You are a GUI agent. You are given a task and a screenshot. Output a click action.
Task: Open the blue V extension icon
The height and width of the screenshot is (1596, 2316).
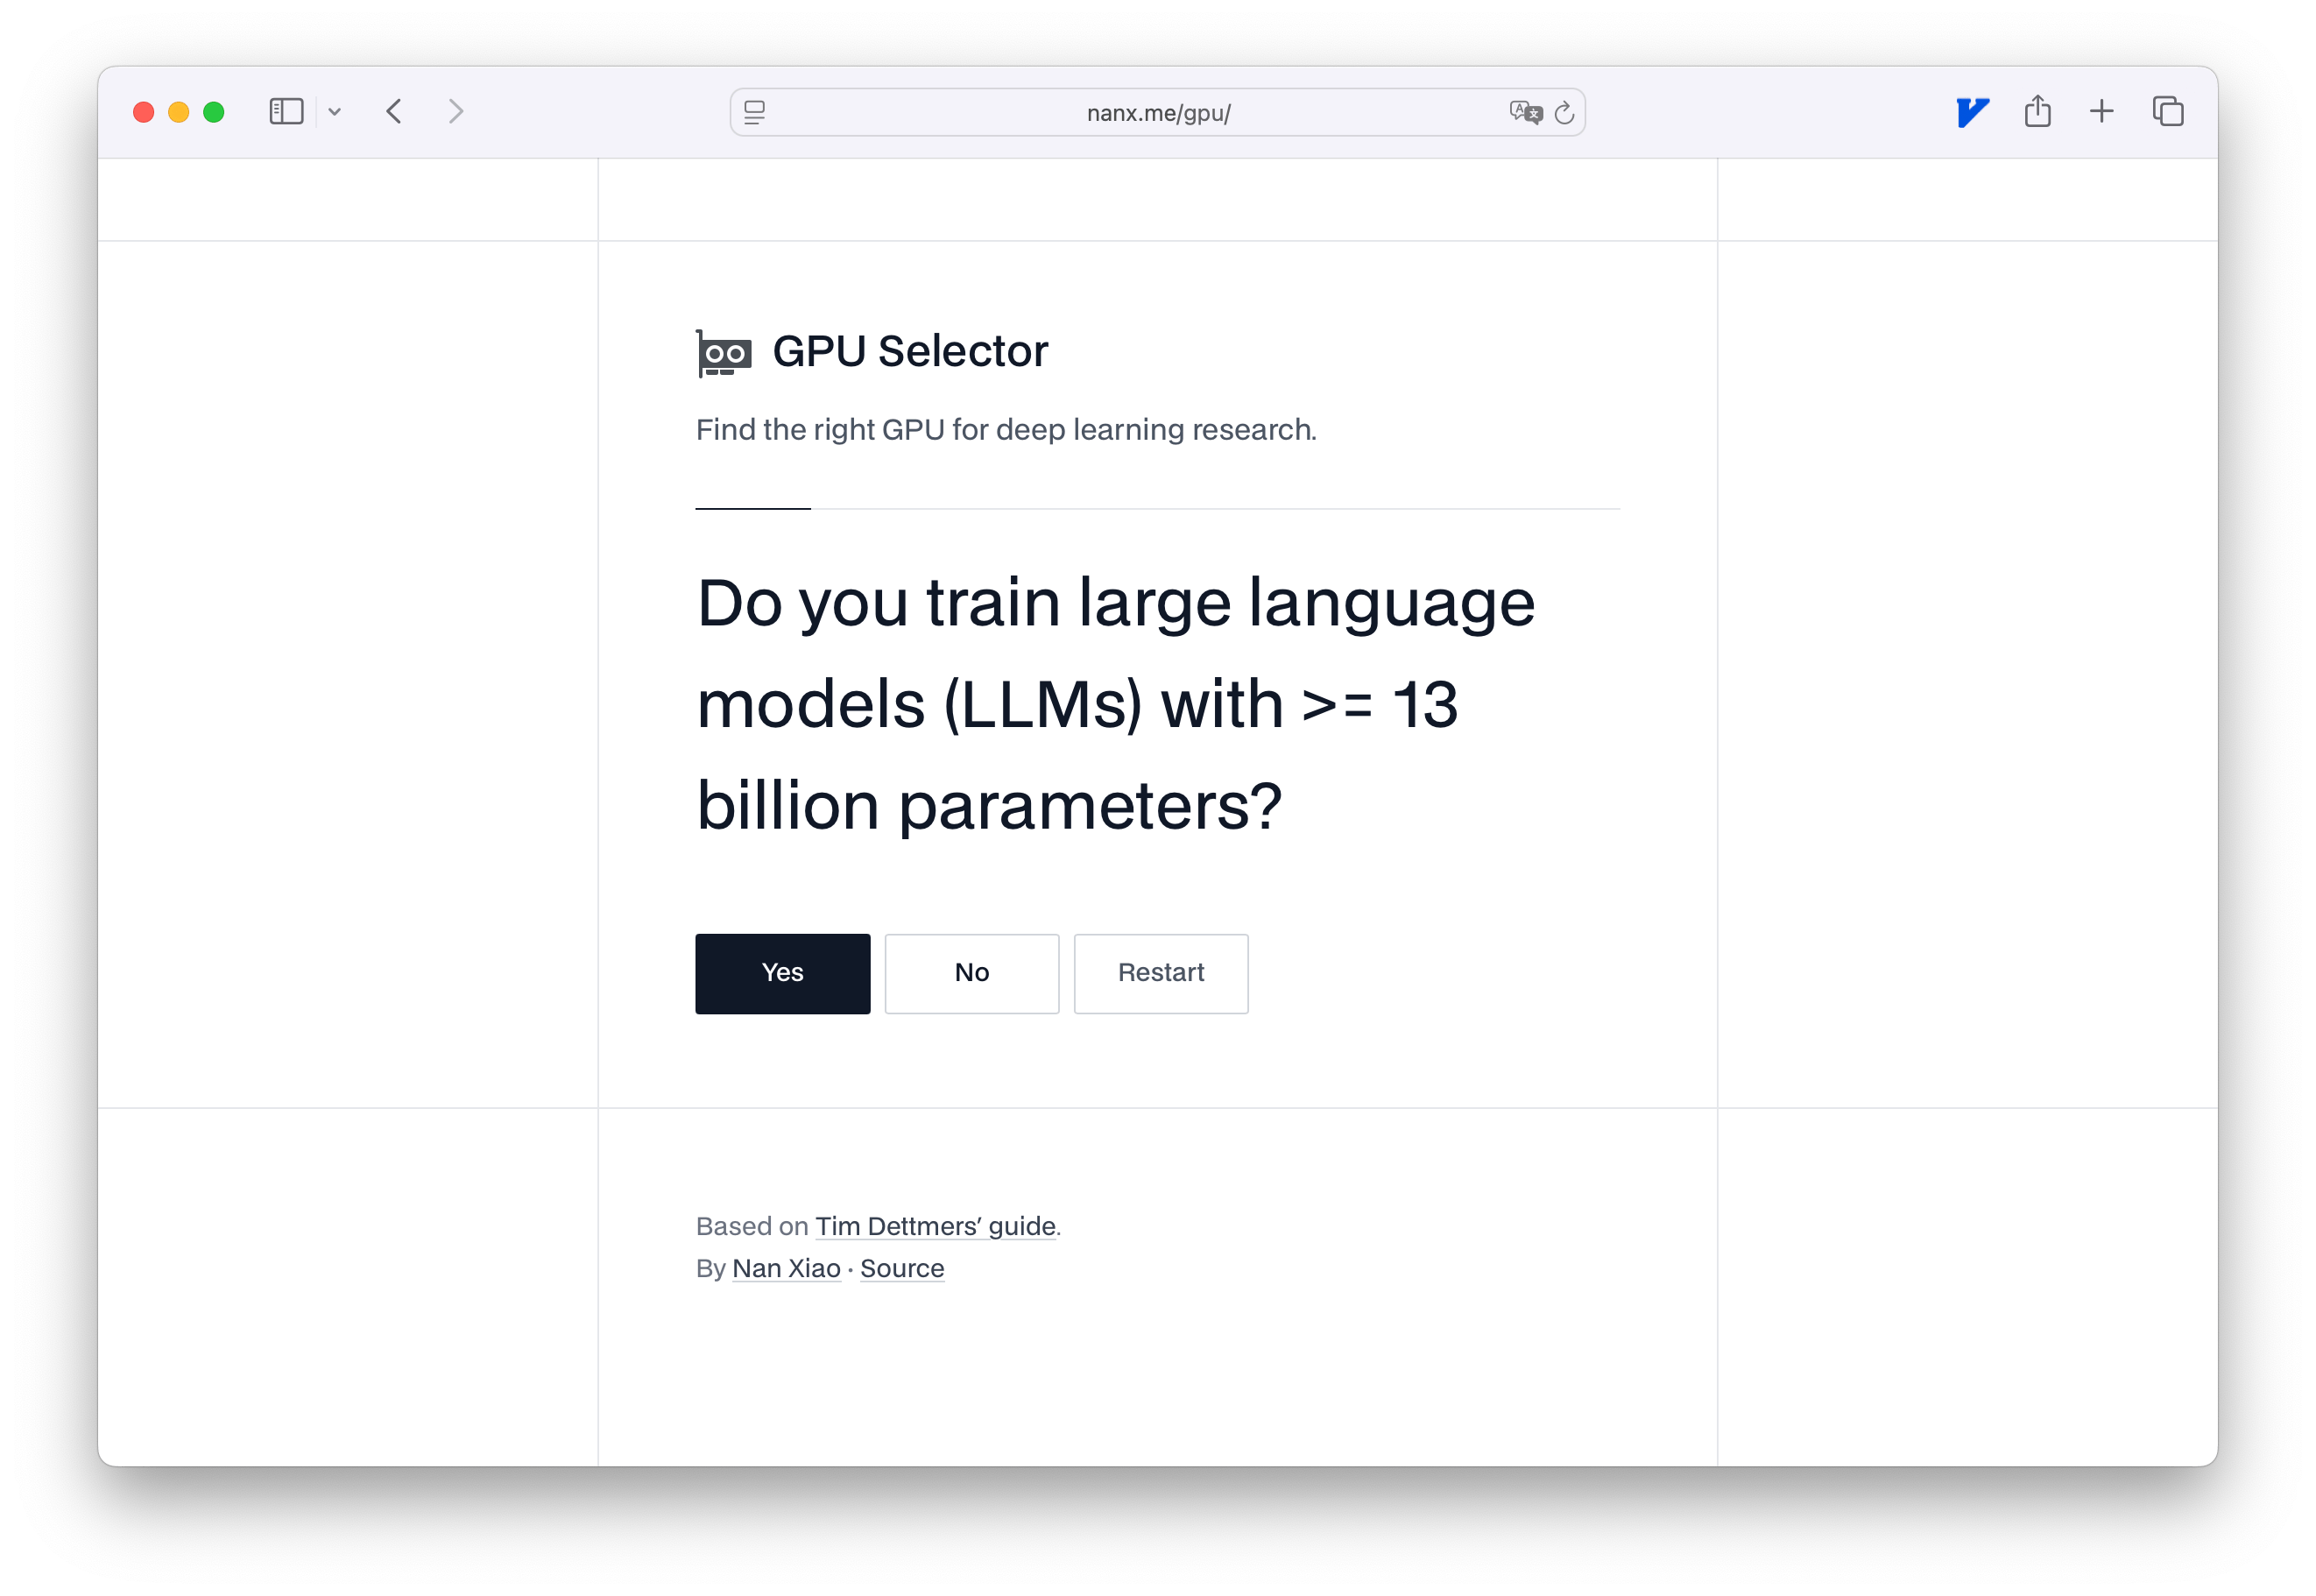tap(1971, 112)
